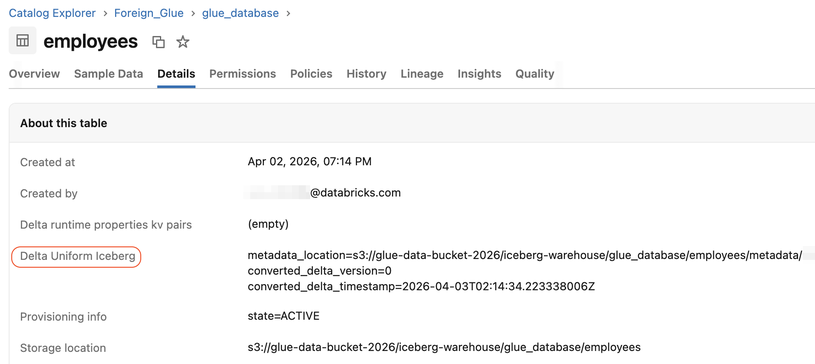
Task: Select the converted_delta_version=0 line
Action: click(x=320, y=271)
